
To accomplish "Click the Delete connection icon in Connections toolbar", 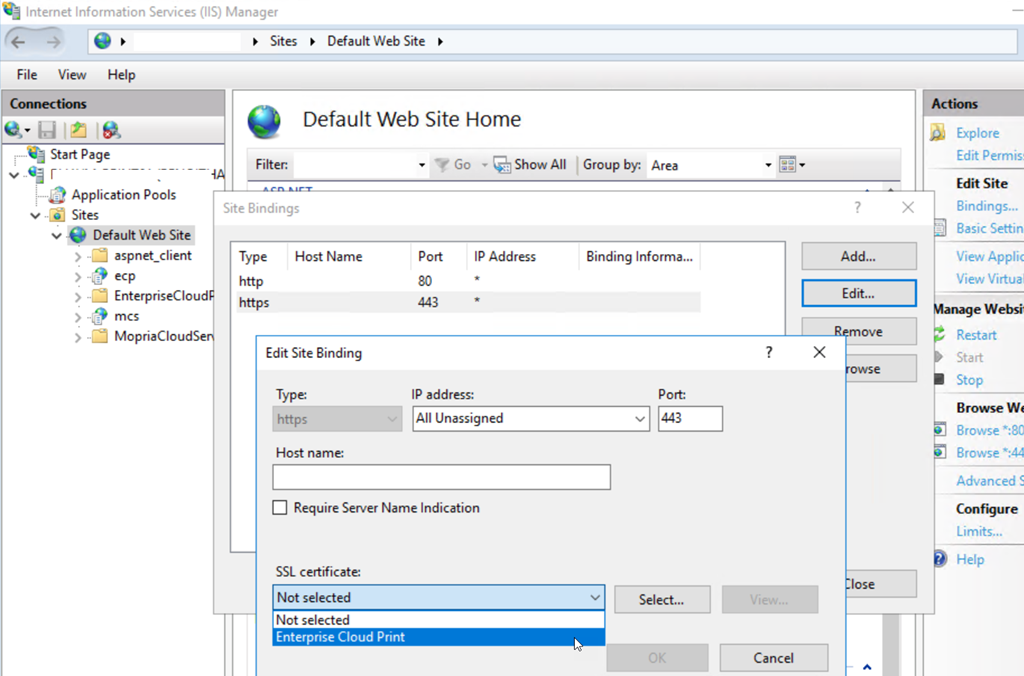I will [x=110, y=130].
